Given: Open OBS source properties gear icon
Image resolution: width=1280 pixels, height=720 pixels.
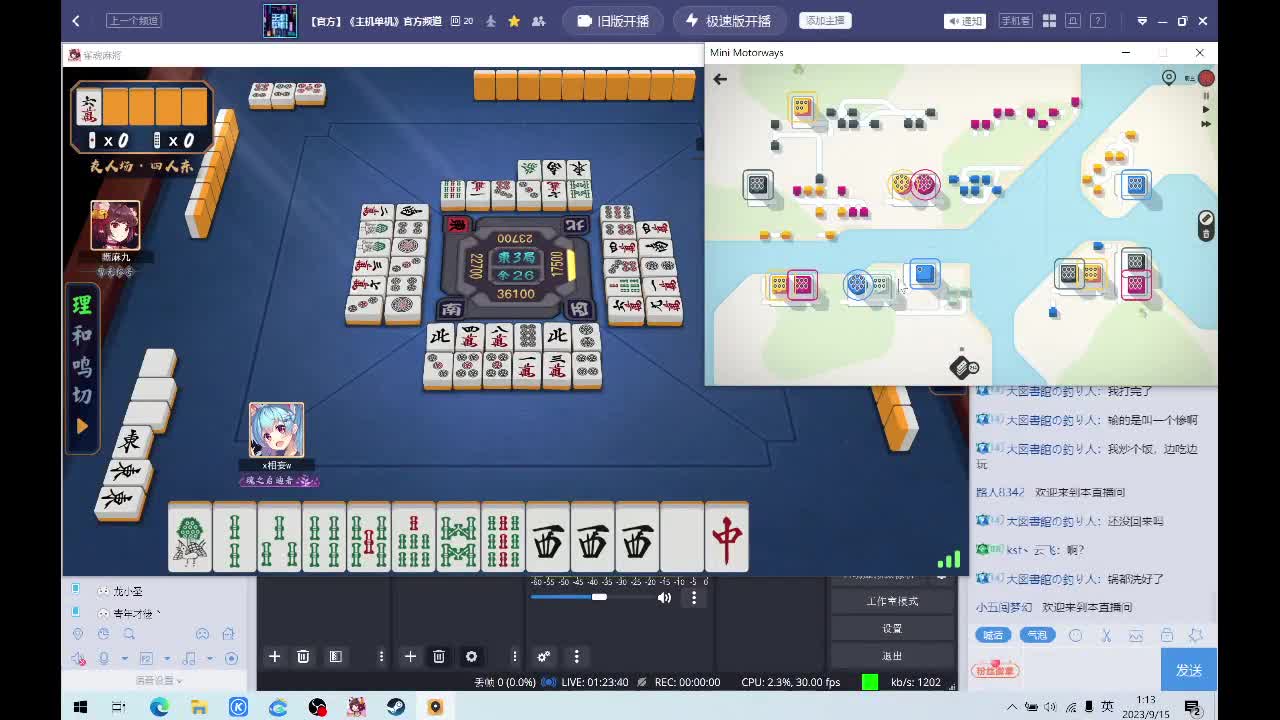Looking at the screenshot, I should 471,656.
